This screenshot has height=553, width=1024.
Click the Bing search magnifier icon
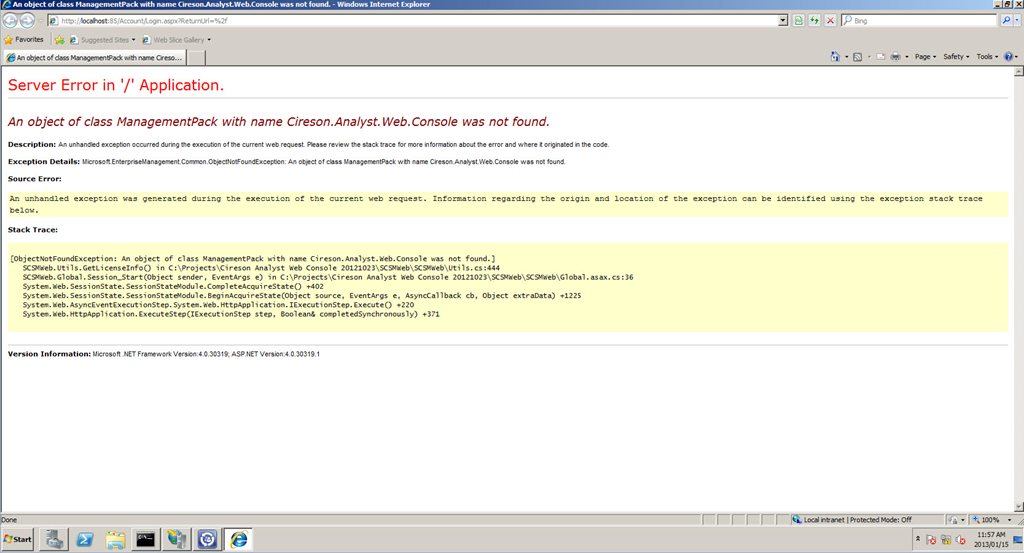(1006, 20)
